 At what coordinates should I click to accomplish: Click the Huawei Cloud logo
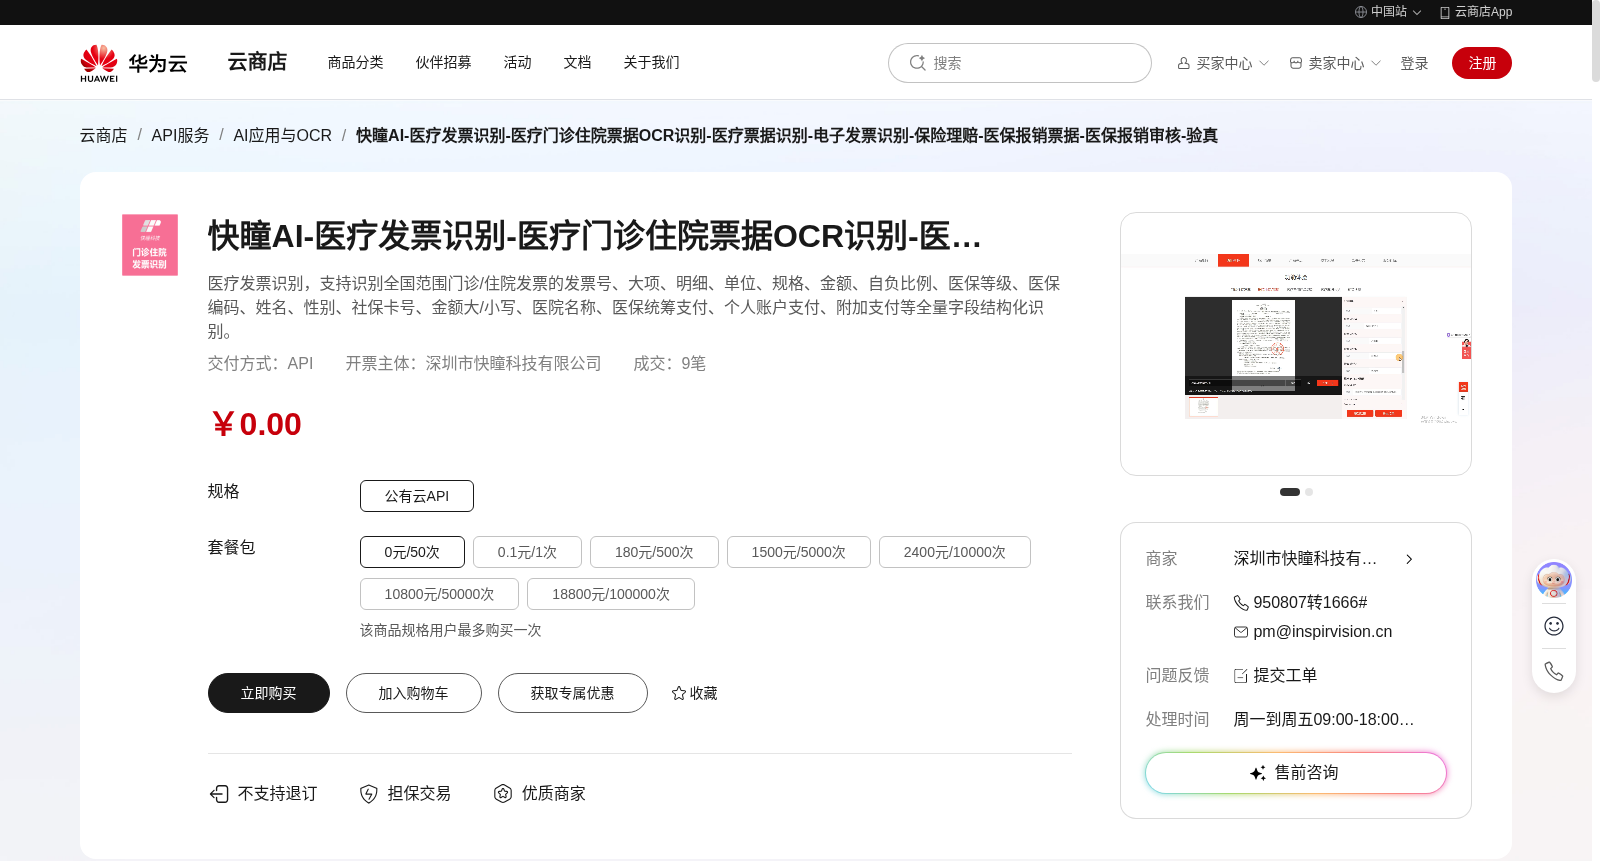(x=133, y=63)
